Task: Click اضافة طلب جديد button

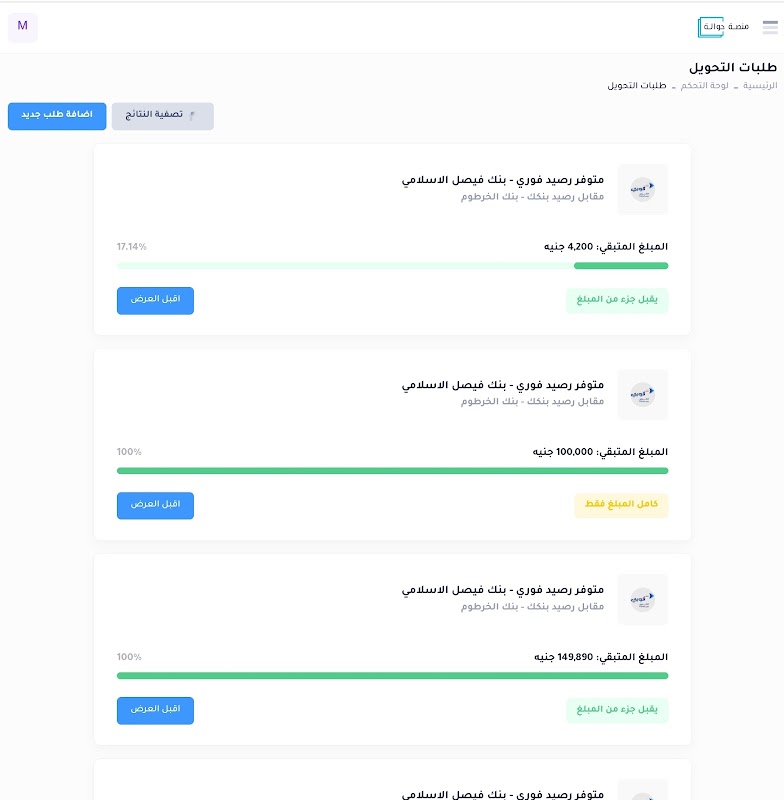Action: pyautogui.click(x=57, y=116)
